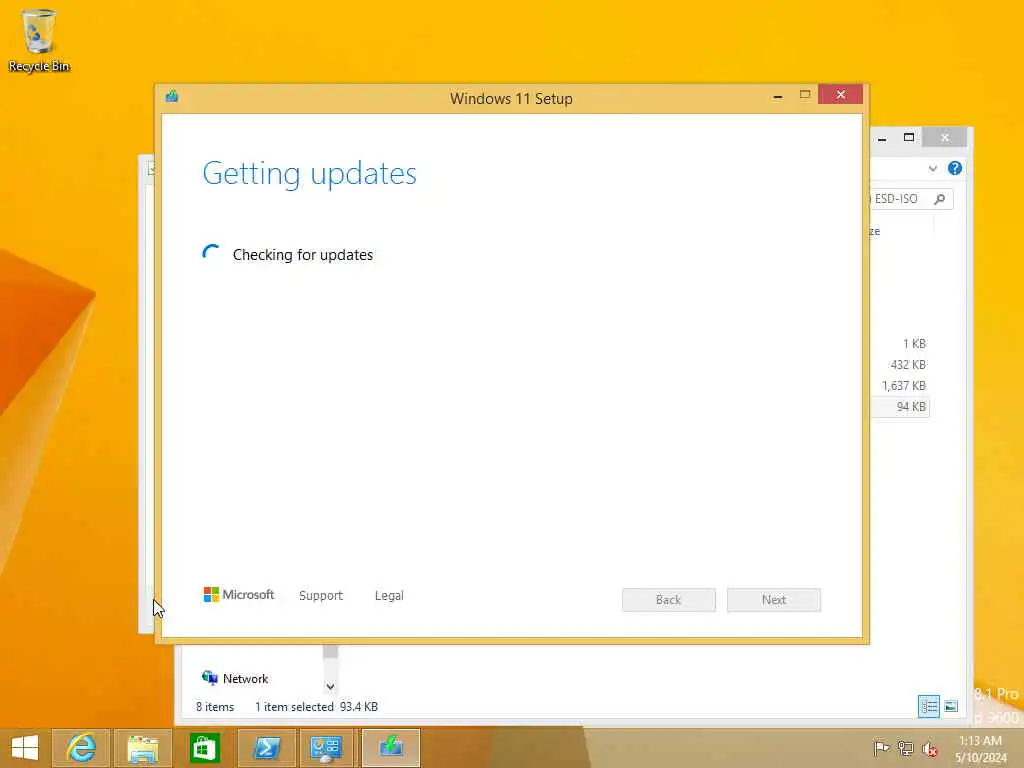This screenshot has width=1024, height=768.
Task: Open the Action Center flag icon
Action: [x=881, y=748]
